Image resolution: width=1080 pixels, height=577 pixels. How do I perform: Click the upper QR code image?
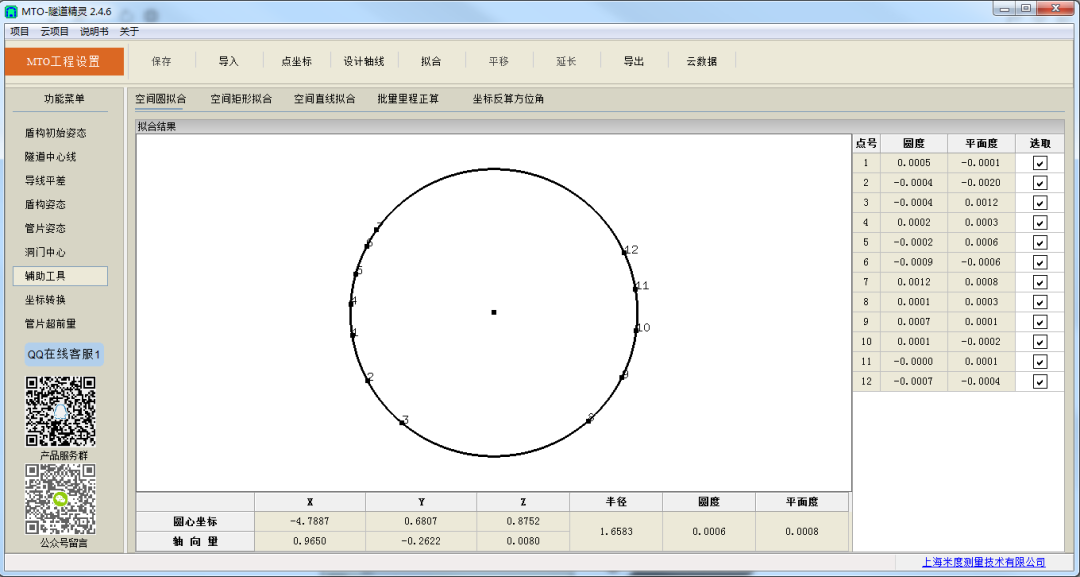(60, 411)
